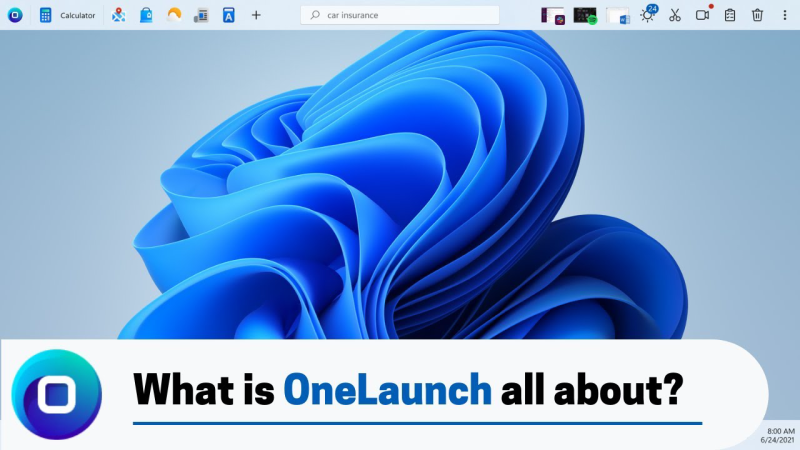Image resolution: width=800 pixels, height=450 pixels.
Task: Click the blue OneLaunch word in banner
Action: [x=387, y=389]
